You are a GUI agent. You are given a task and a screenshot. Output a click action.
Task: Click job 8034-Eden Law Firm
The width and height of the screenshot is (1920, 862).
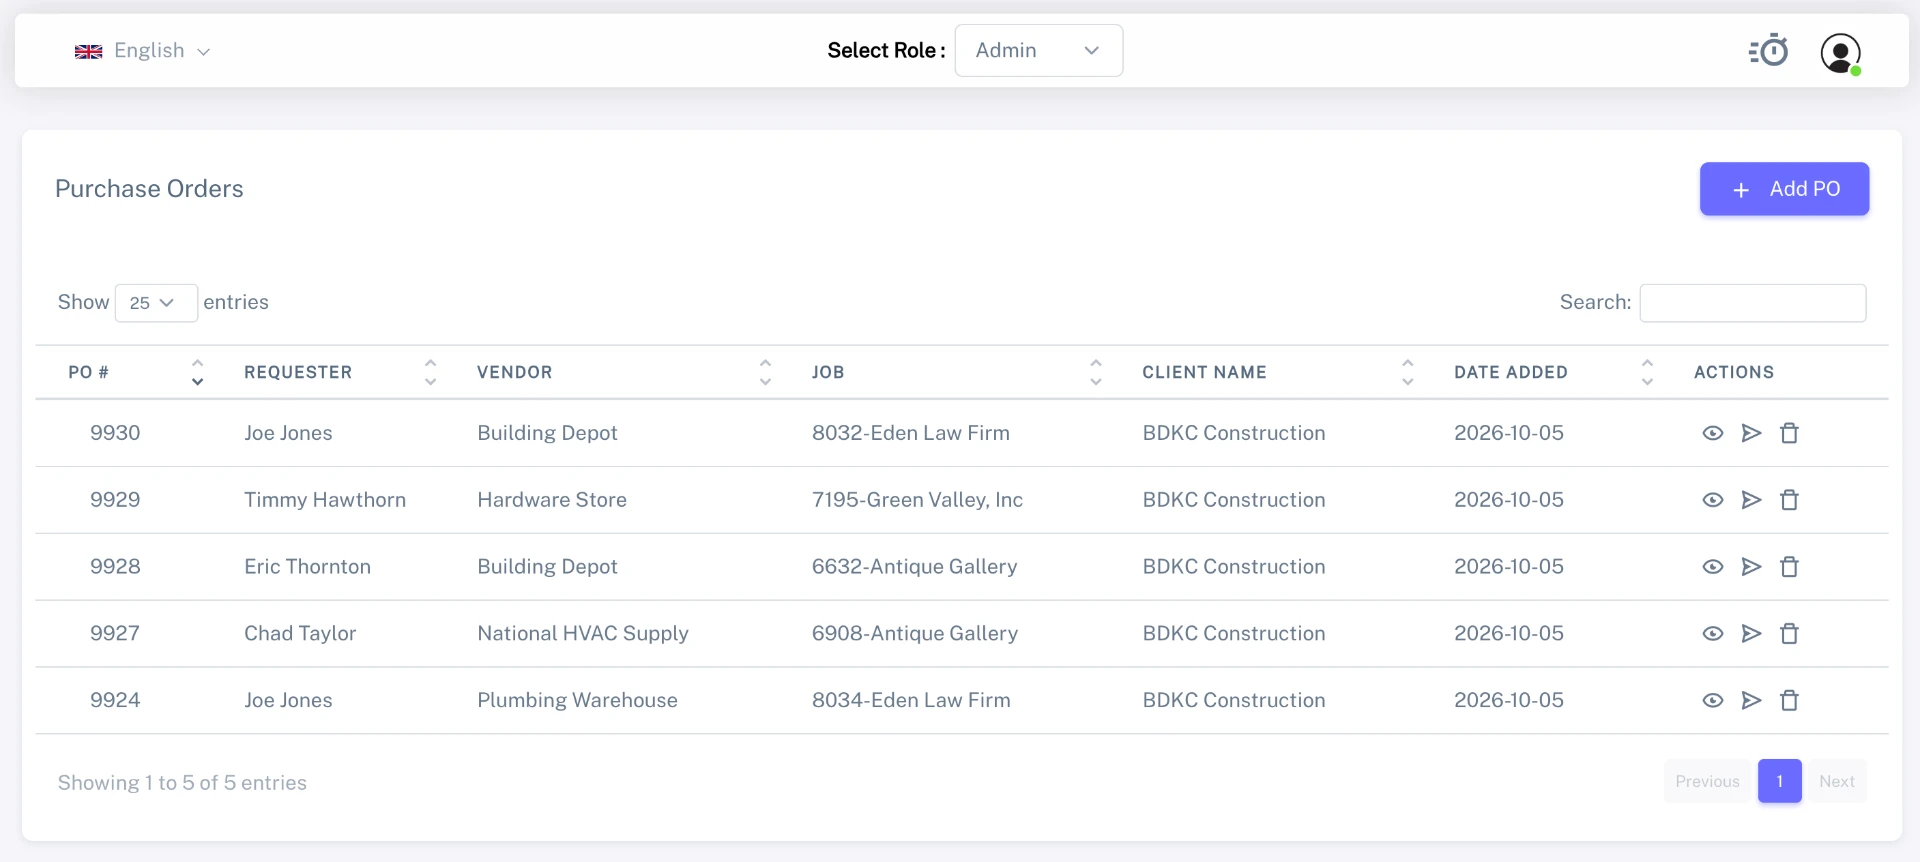point(911,701)
